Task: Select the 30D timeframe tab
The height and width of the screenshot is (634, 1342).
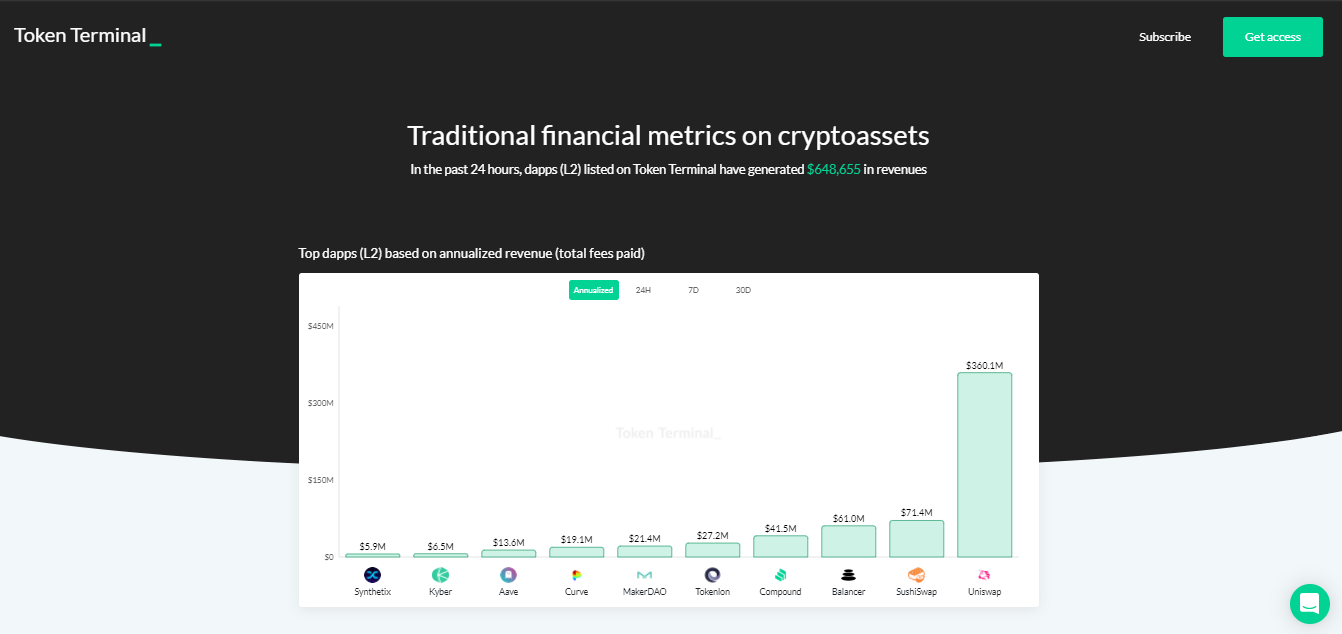Action: [743, 290]
